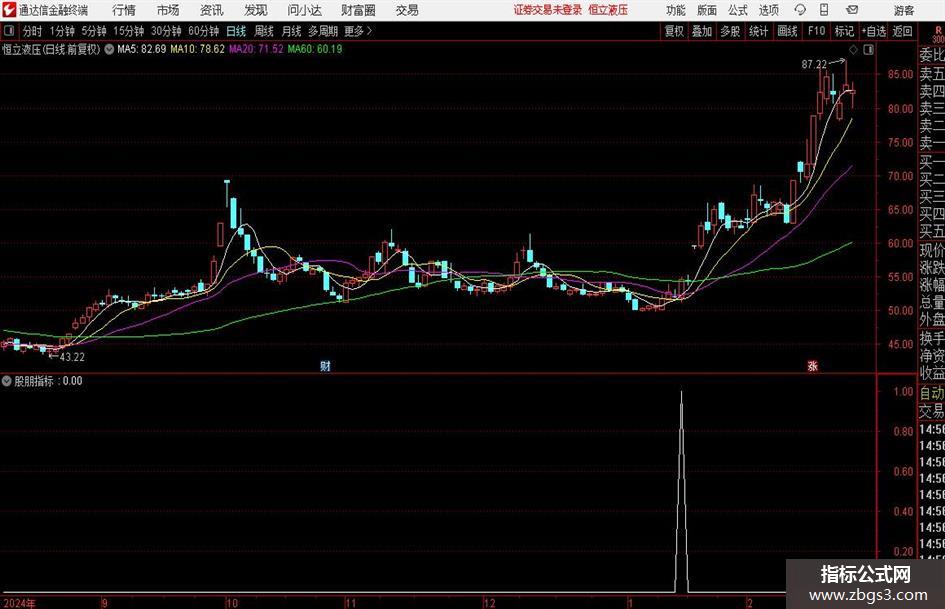Expand the main chart indicator dropdown circle
945x609 pixels.
pyautogui.click(x=109, y=49)
